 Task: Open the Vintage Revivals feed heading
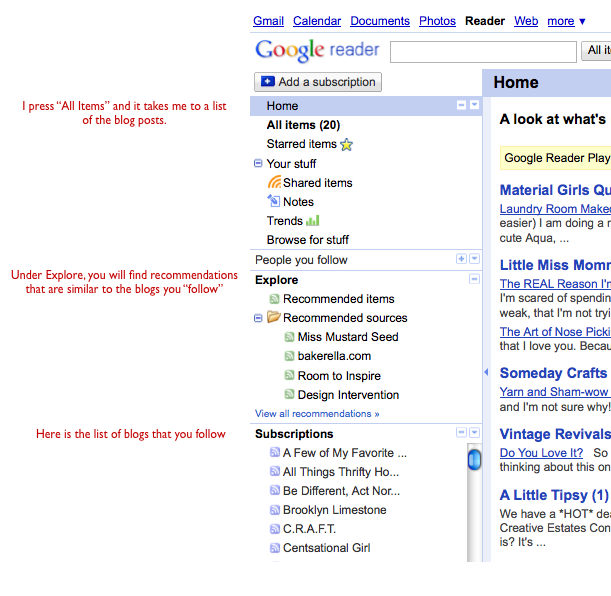555,434
